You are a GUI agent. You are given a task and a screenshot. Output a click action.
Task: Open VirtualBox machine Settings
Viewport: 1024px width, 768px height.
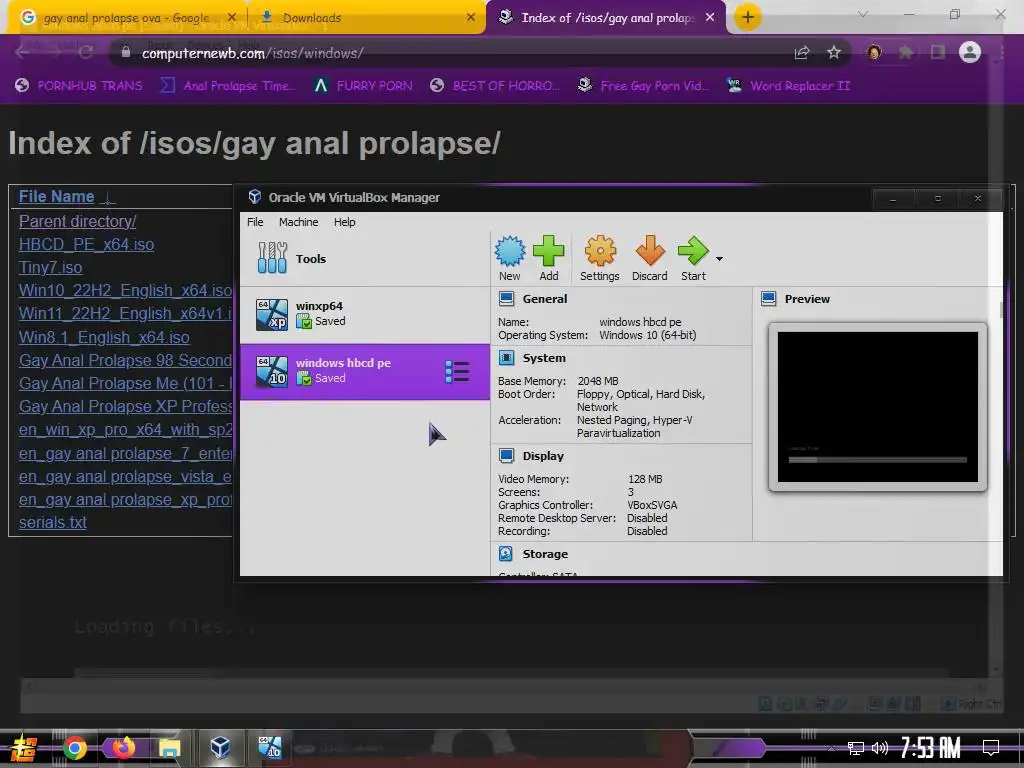[x=600, y=259]
